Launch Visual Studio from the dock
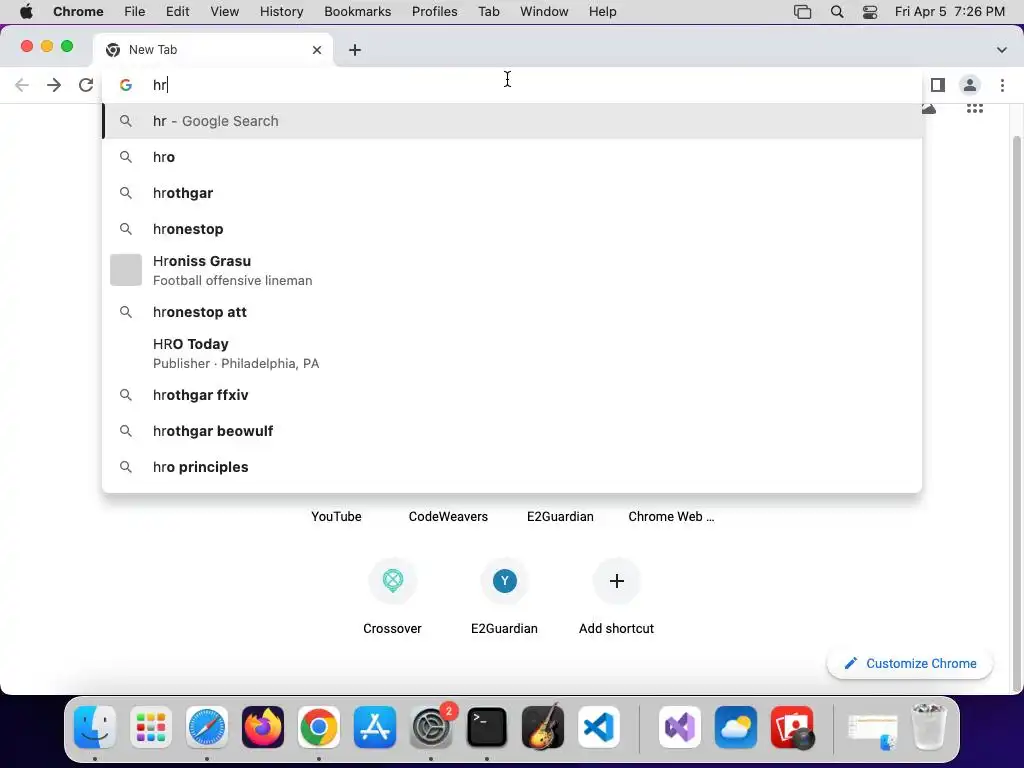 point(680,727)
